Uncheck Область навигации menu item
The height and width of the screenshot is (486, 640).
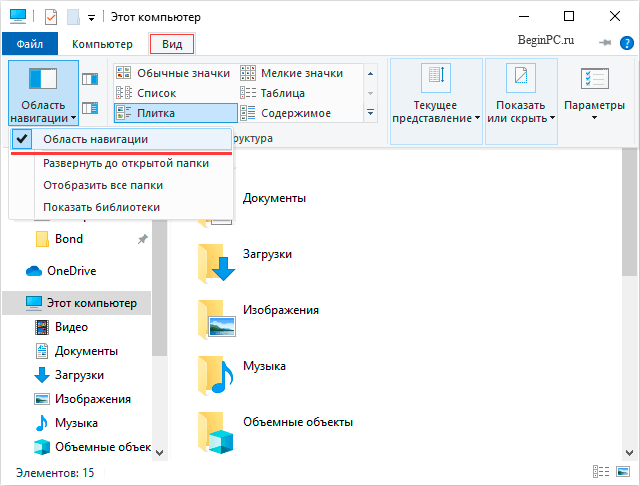click(121, 140)
